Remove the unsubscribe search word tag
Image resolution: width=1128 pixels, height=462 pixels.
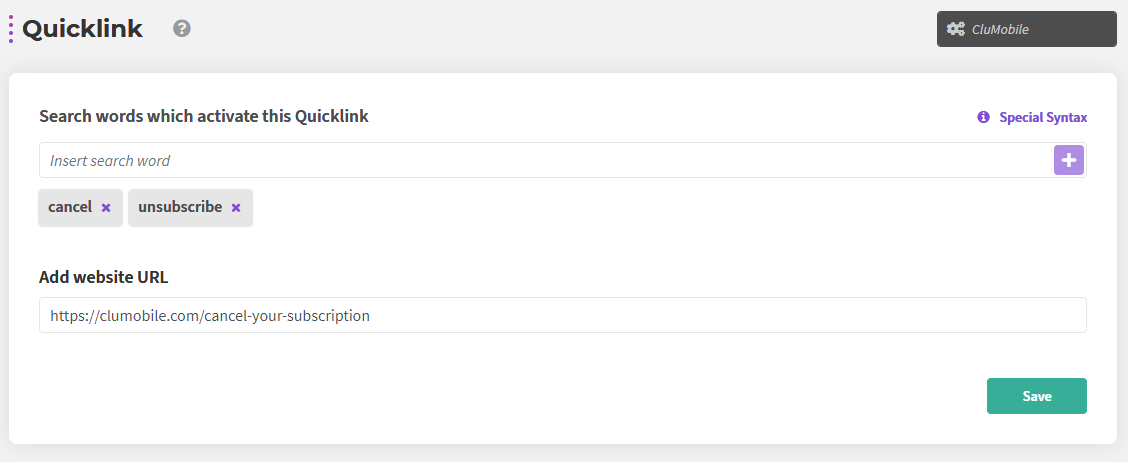236,208
